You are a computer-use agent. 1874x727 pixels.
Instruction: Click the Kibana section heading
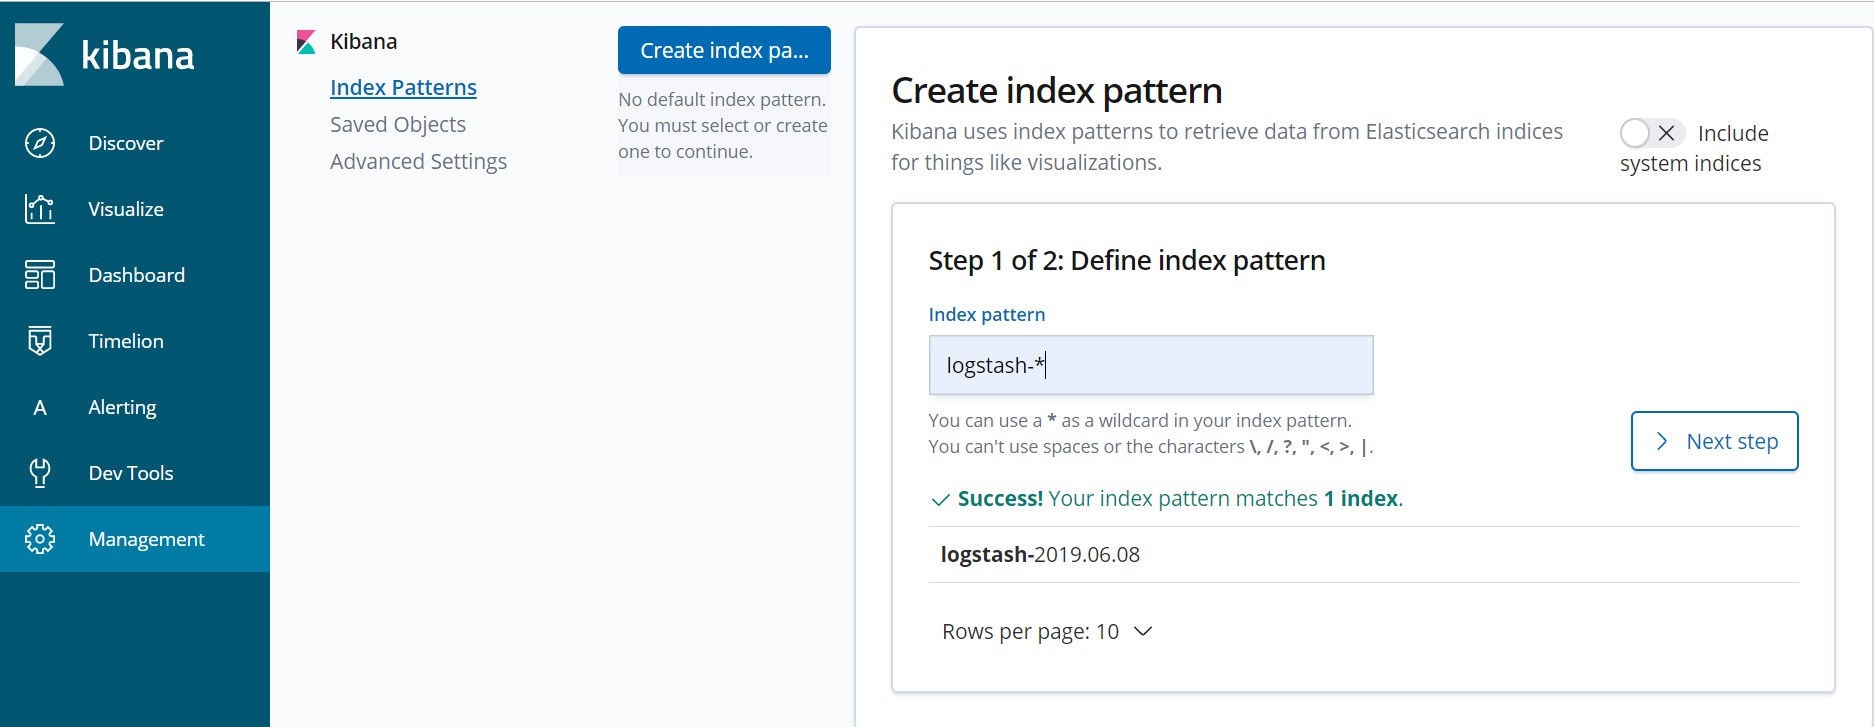pyautogui.click(x=364, y=42)
